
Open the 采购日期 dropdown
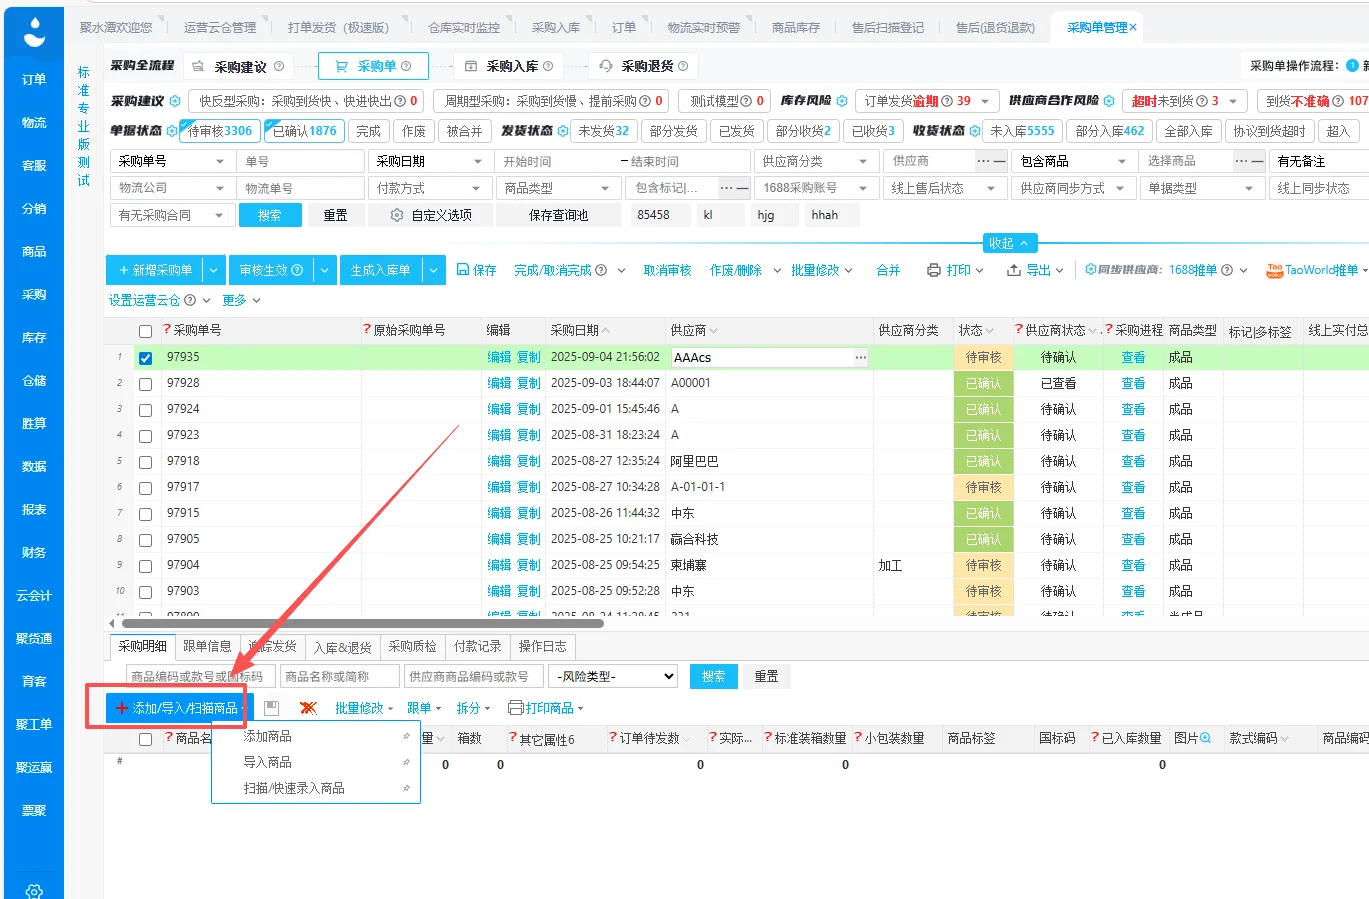click(430, 161)
